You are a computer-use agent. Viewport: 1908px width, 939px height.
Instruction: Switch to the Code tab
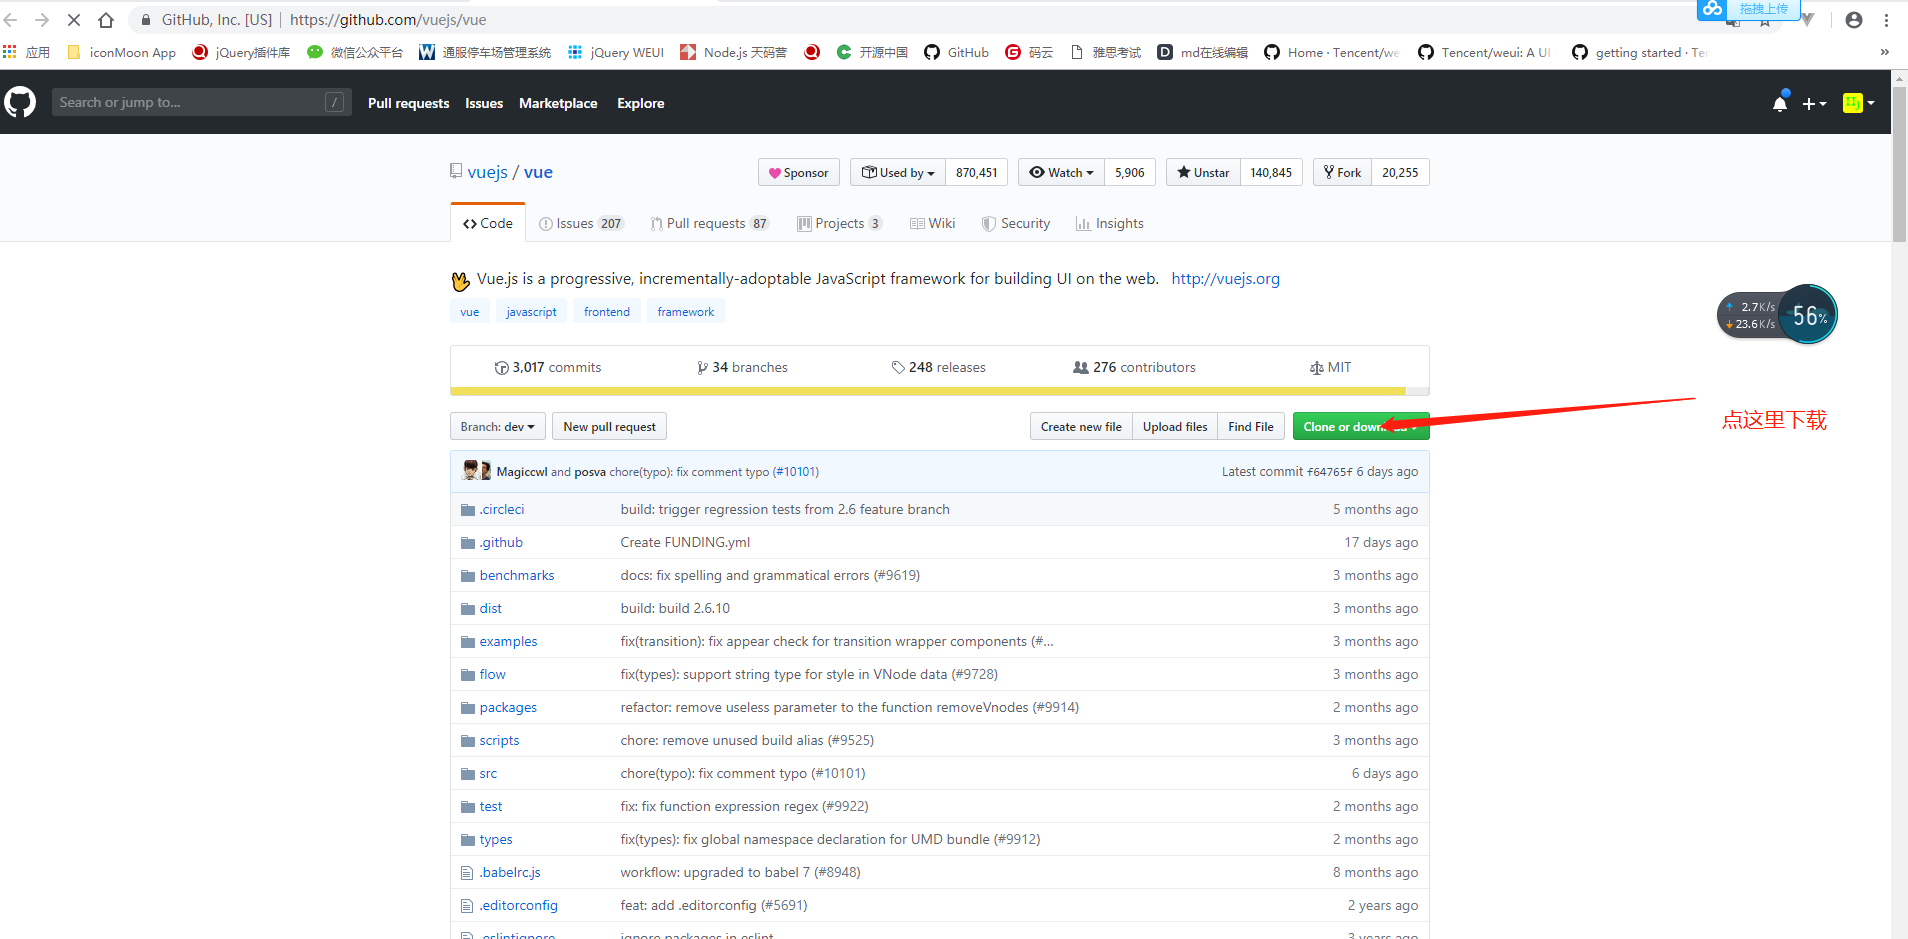click(488, 223)
